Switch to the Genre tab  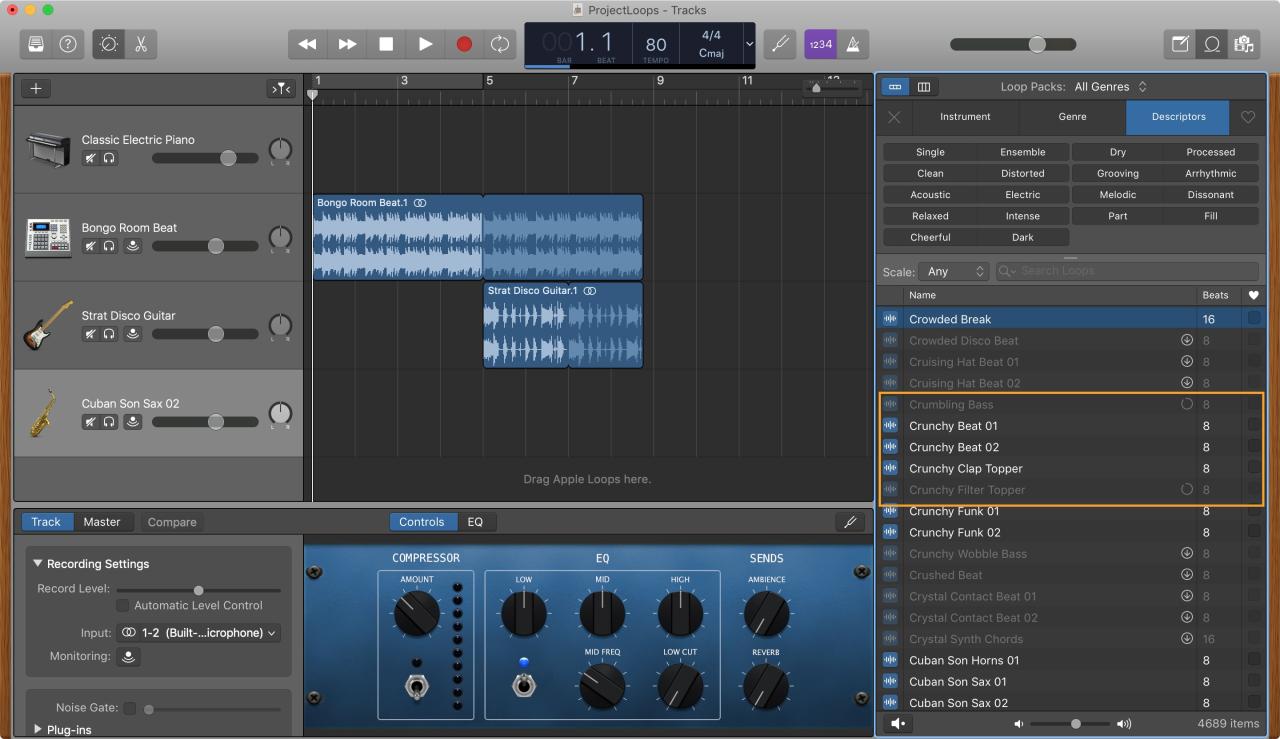[1071, 117]
